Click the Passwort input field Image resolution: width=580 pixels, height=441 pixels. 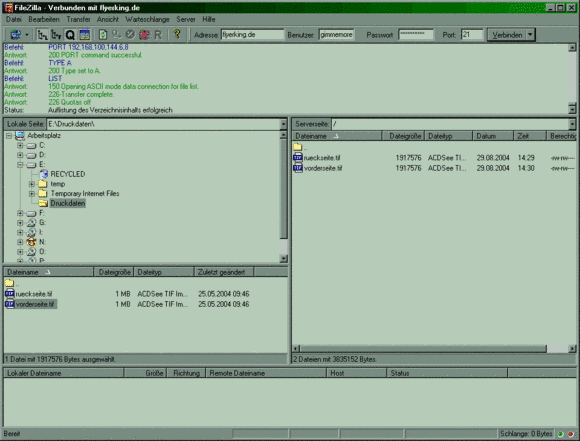416,35
